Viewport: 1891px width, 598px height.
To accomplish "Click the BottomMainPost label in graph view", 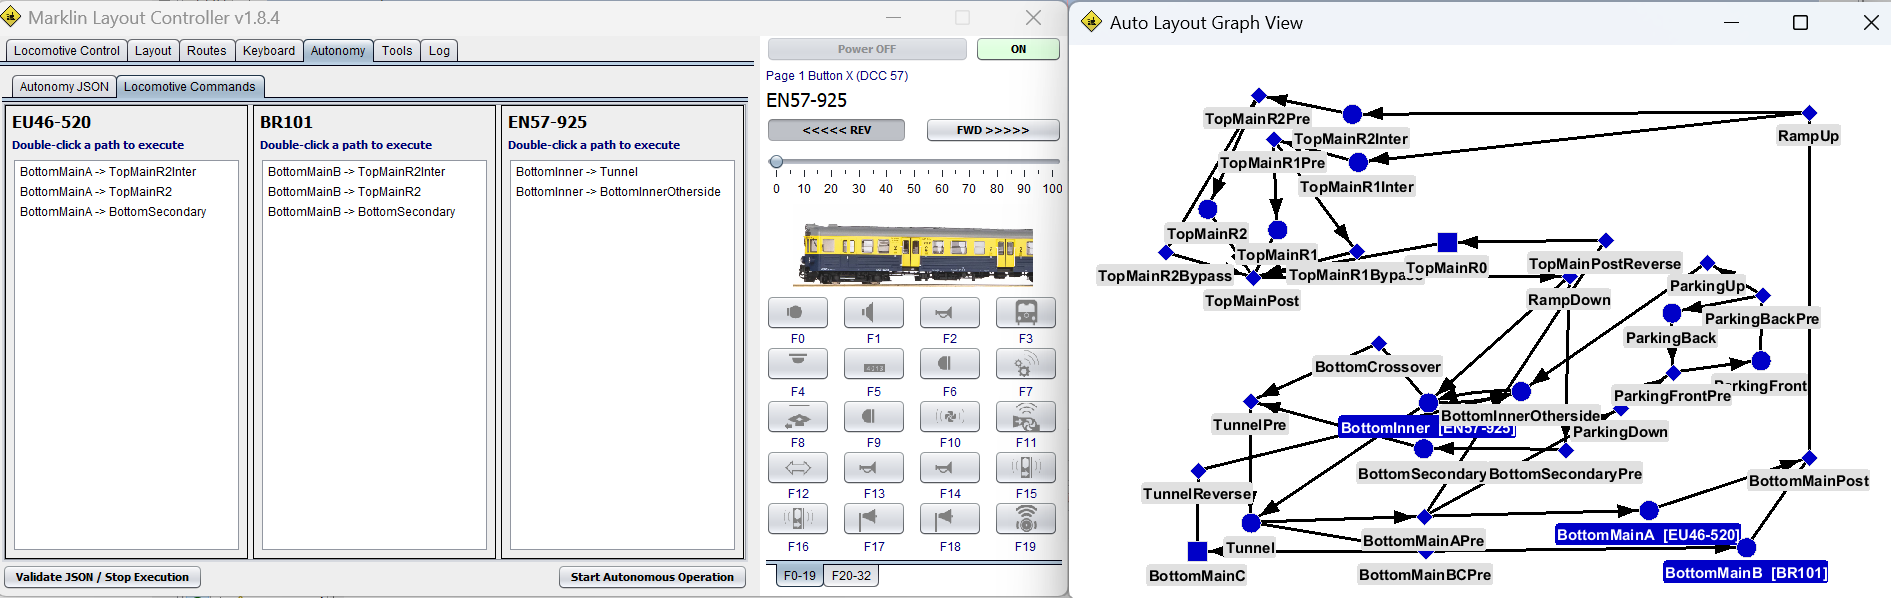I will (x=1808, y=481).
